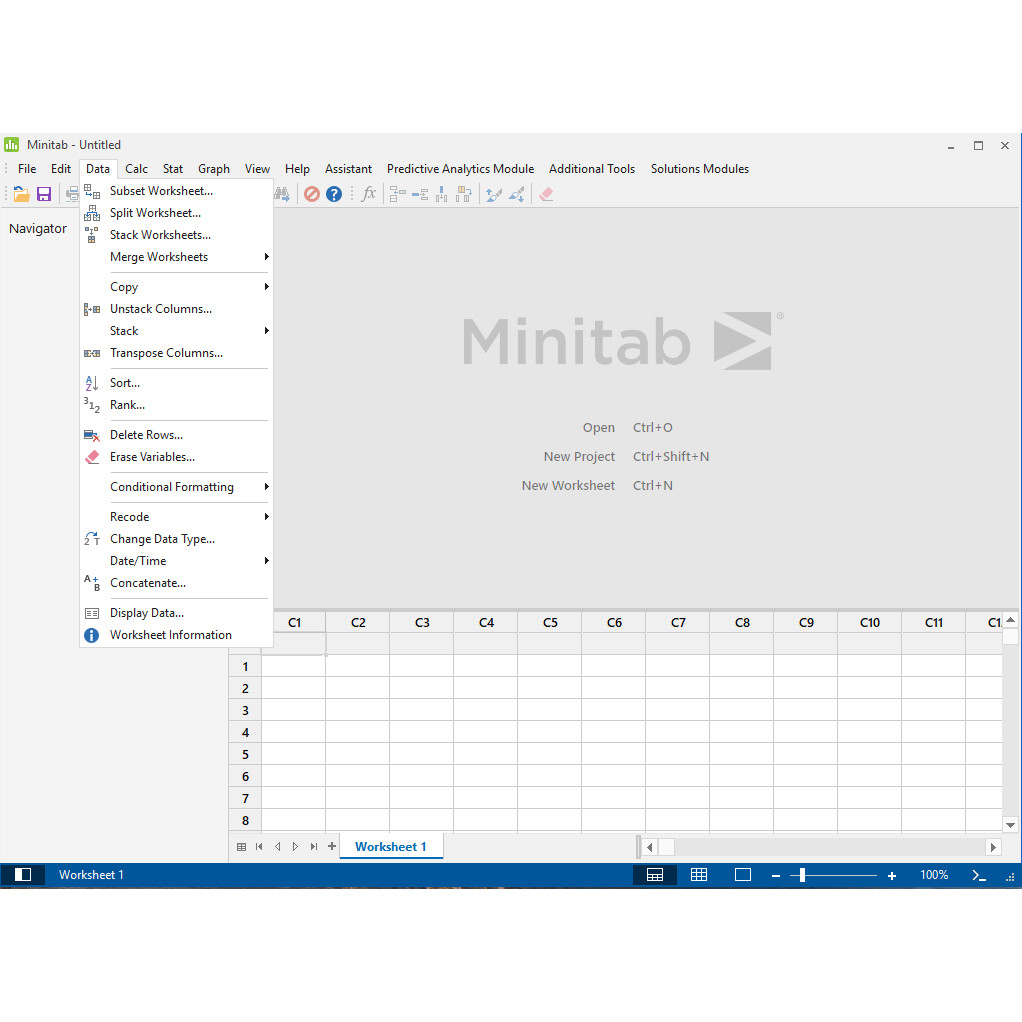1022x1022 pixels.
Task: Toggle the output-only pane view
Action: (x=743, y=874)
